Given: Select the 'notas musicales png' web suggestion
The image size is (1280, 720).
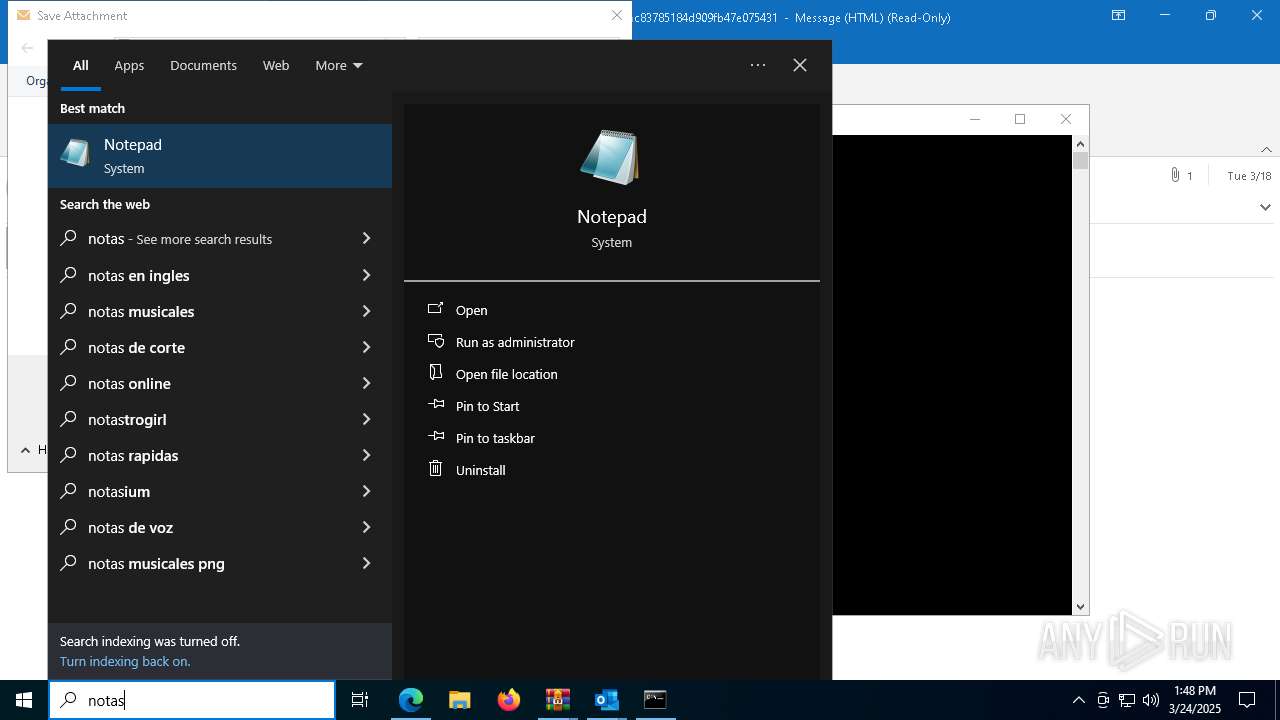Looking at the screenshot, I should coord(220,563).
